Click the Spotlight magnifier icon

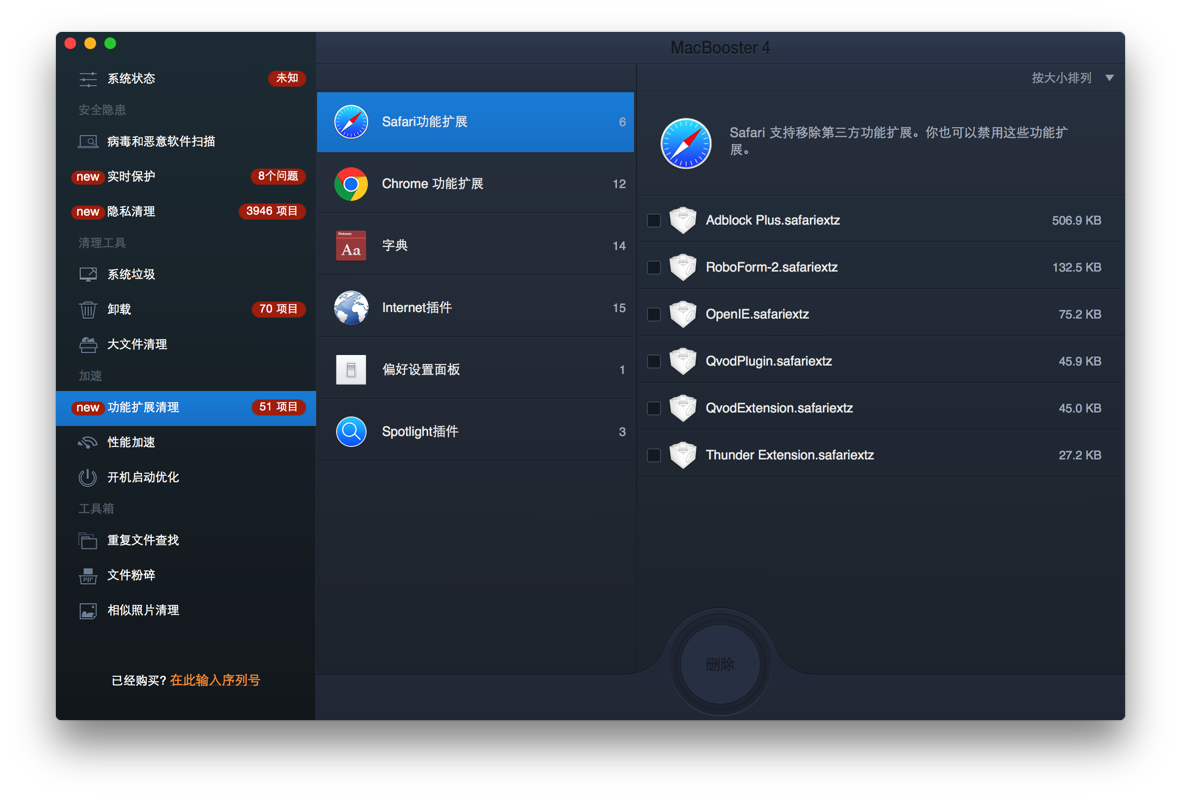click(x=351, y=432)
